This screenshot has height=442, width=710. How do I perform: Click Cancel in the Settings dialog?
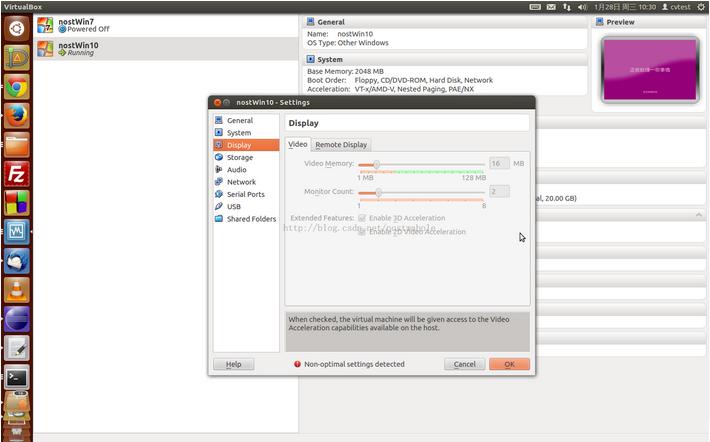[465, 364]
